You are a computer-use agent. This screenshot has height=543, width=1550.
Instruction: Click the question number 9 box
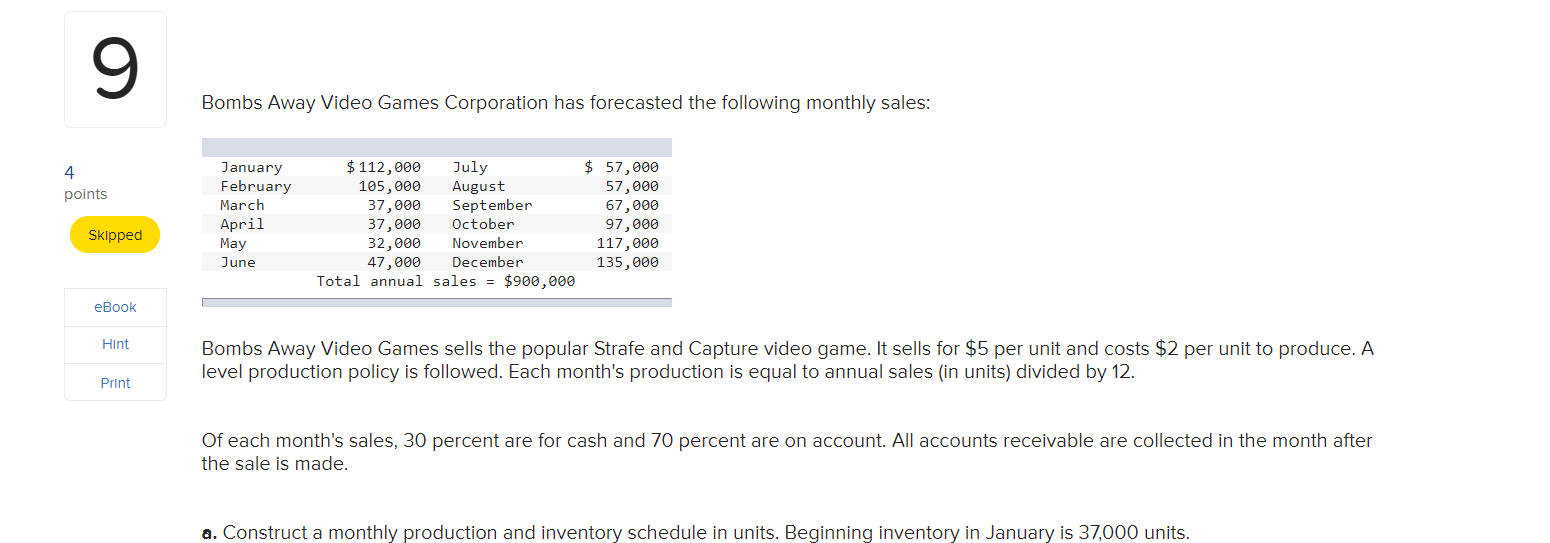point(115,69)
